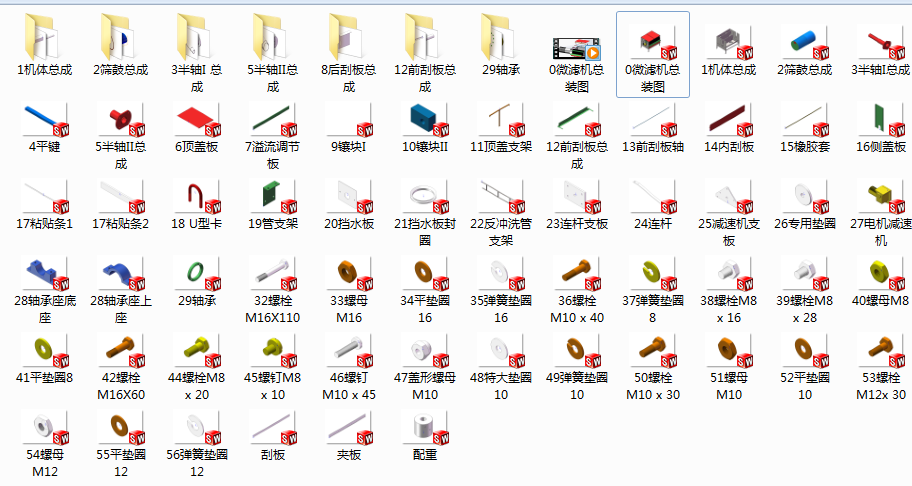Select the 17粘贴条2 file
The image size is (912, 486).
pyautogui.click(x=121, y=205)
